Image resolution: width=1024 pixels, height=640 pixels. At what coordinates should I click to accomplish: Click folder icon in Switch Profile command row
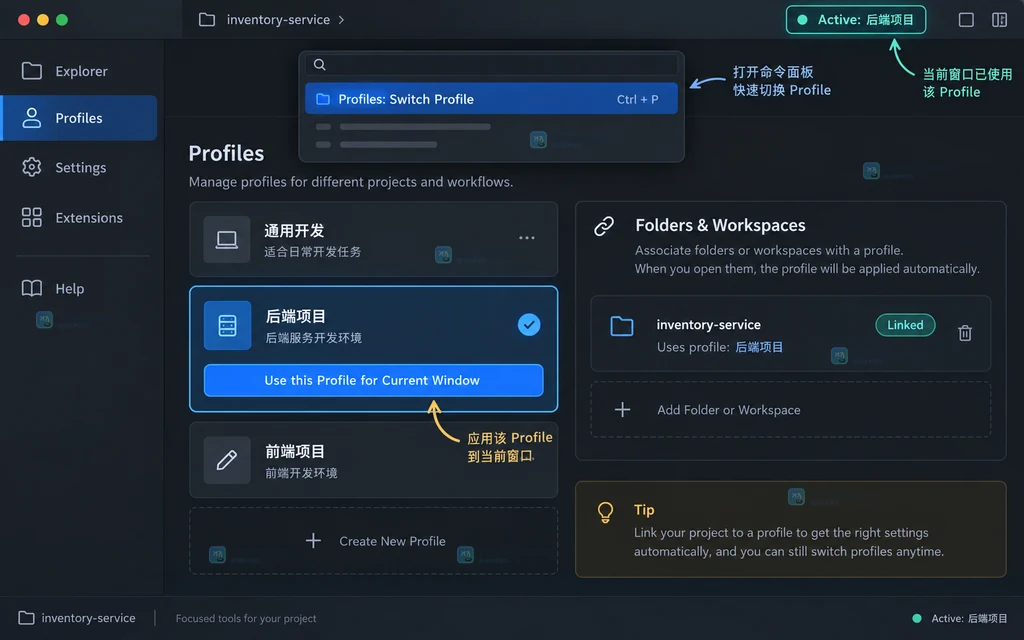pyautogui.click(x=323, y=99)
